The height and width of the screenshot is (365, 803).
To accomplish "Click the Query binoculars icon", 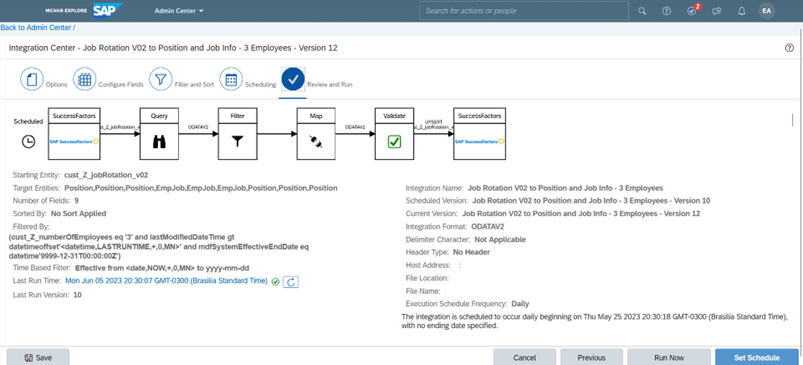I will (x=159, y=142).
